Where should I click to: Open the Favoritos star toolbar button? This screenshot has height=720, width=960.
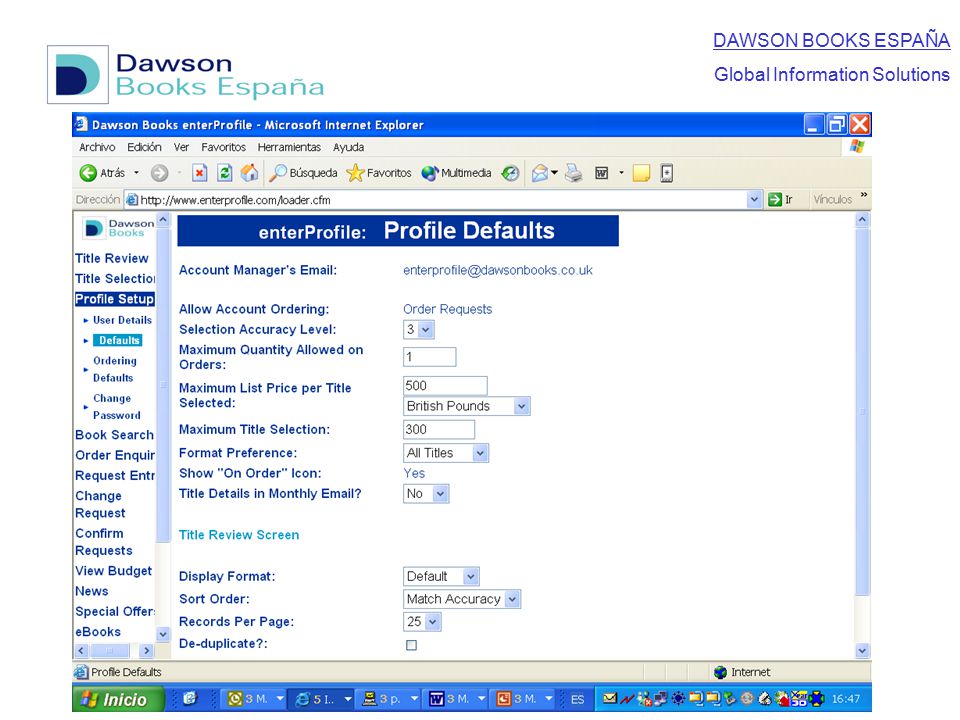point(379,173)
